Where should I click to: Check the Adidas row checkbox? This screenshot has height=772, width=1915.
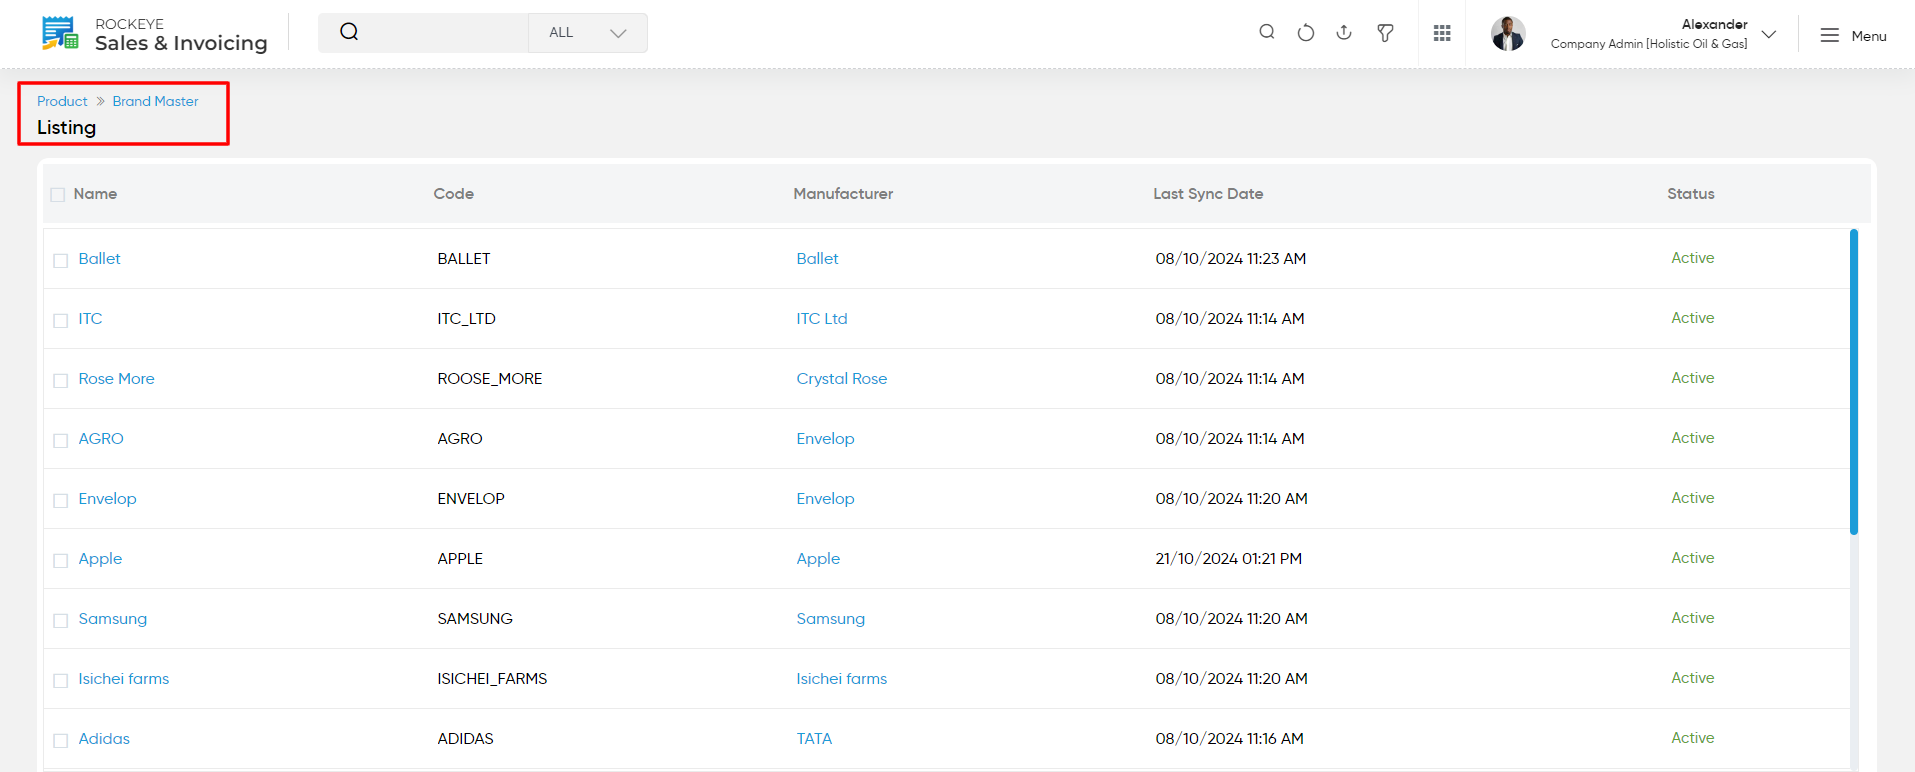61,740
